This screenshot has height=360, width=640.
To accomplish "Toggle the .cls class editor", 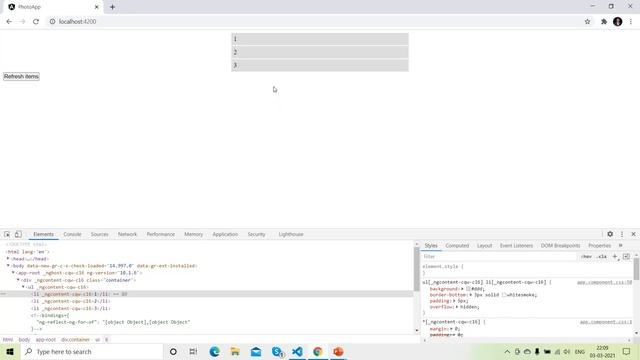I will click(602, 257).
